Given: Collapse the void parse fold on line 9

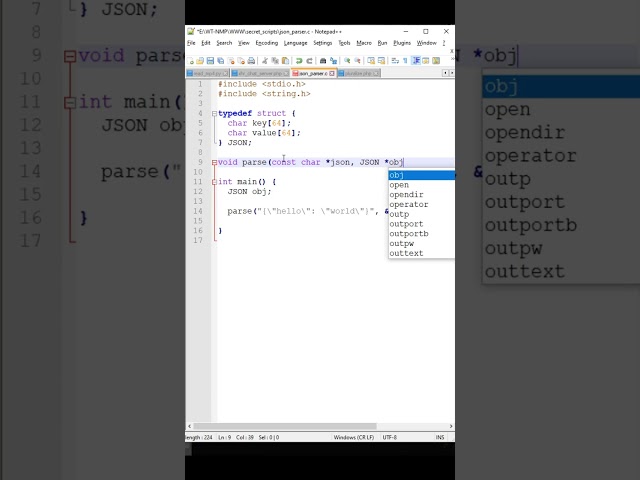Looking at the screenshot, I should 214,162.
